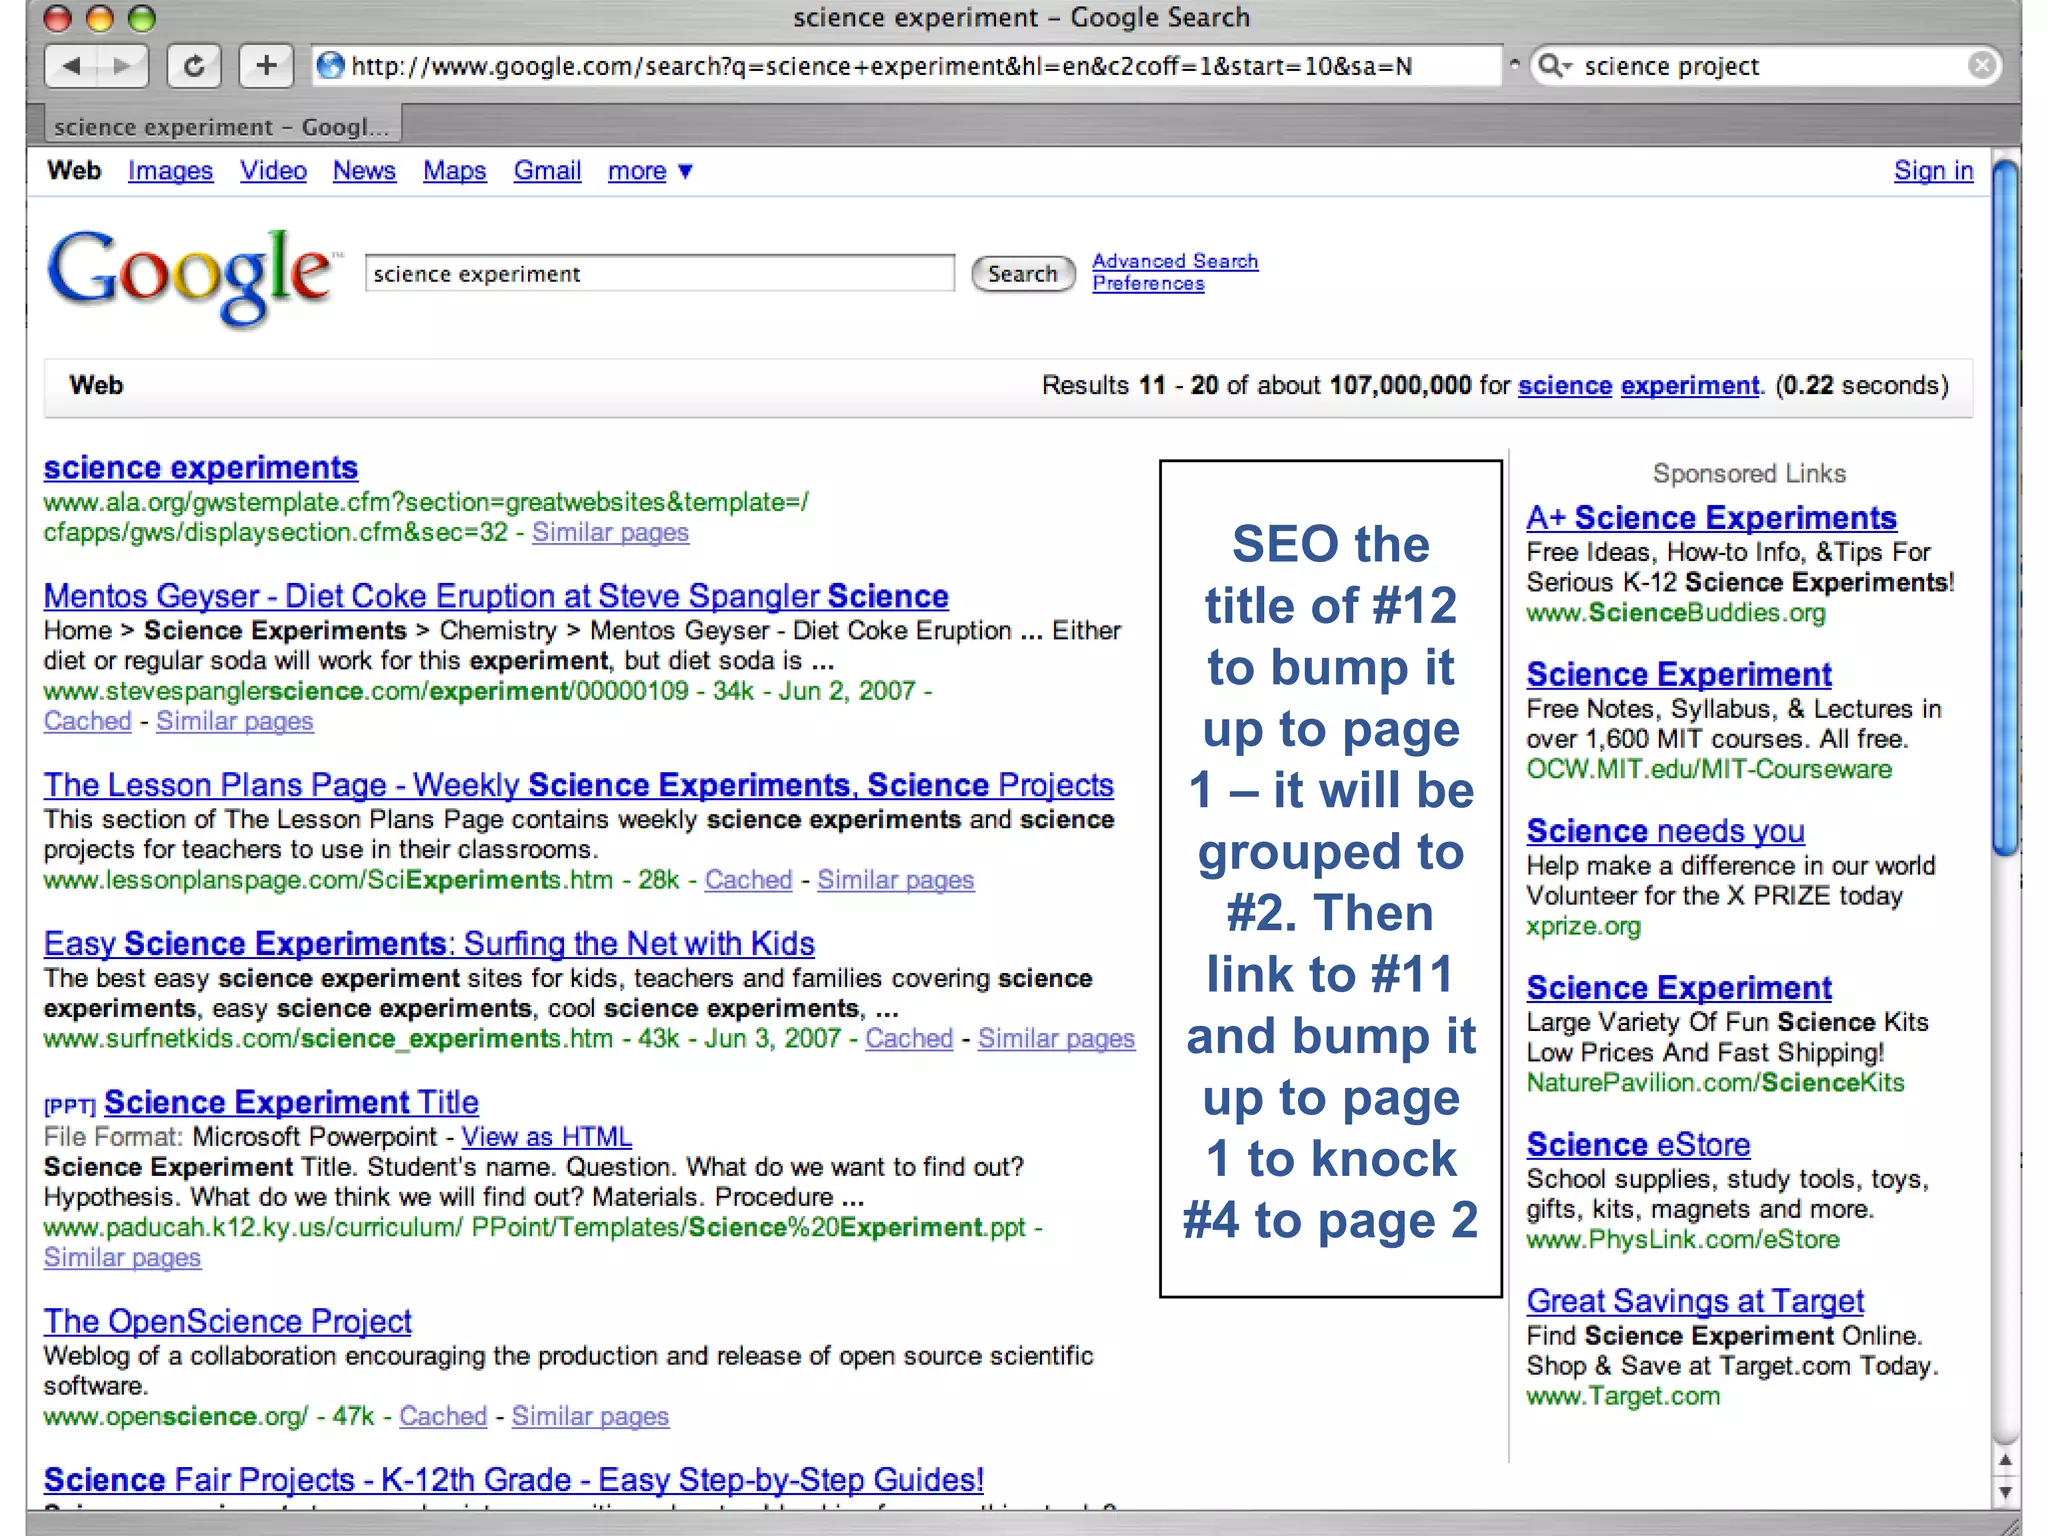2048x1536 pixels.
Task: Click View as HTML link
Action: coord(546,1137)
